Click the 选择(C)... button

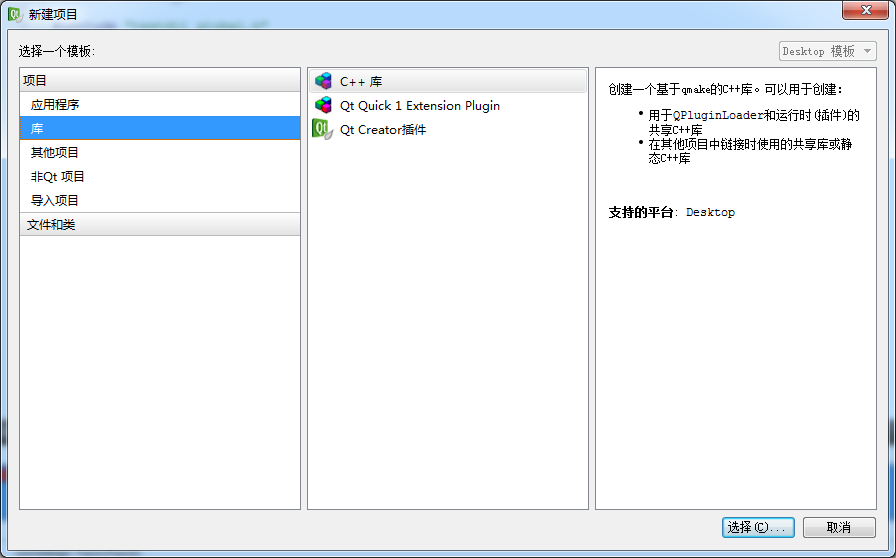pos(758,527)
